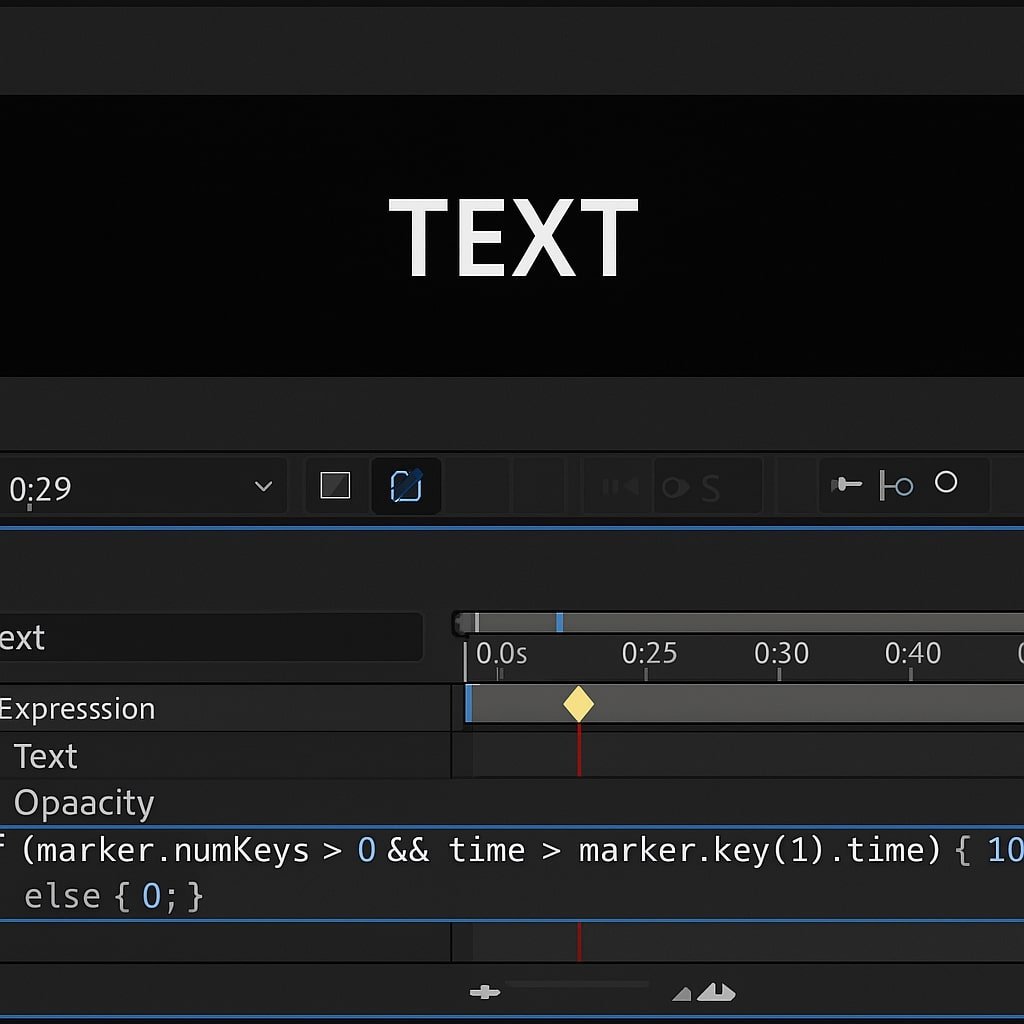Toggle the highlighted blue pencil-square icon
The height and width of the screenshot is (1024, 1024).
point(405,486)
